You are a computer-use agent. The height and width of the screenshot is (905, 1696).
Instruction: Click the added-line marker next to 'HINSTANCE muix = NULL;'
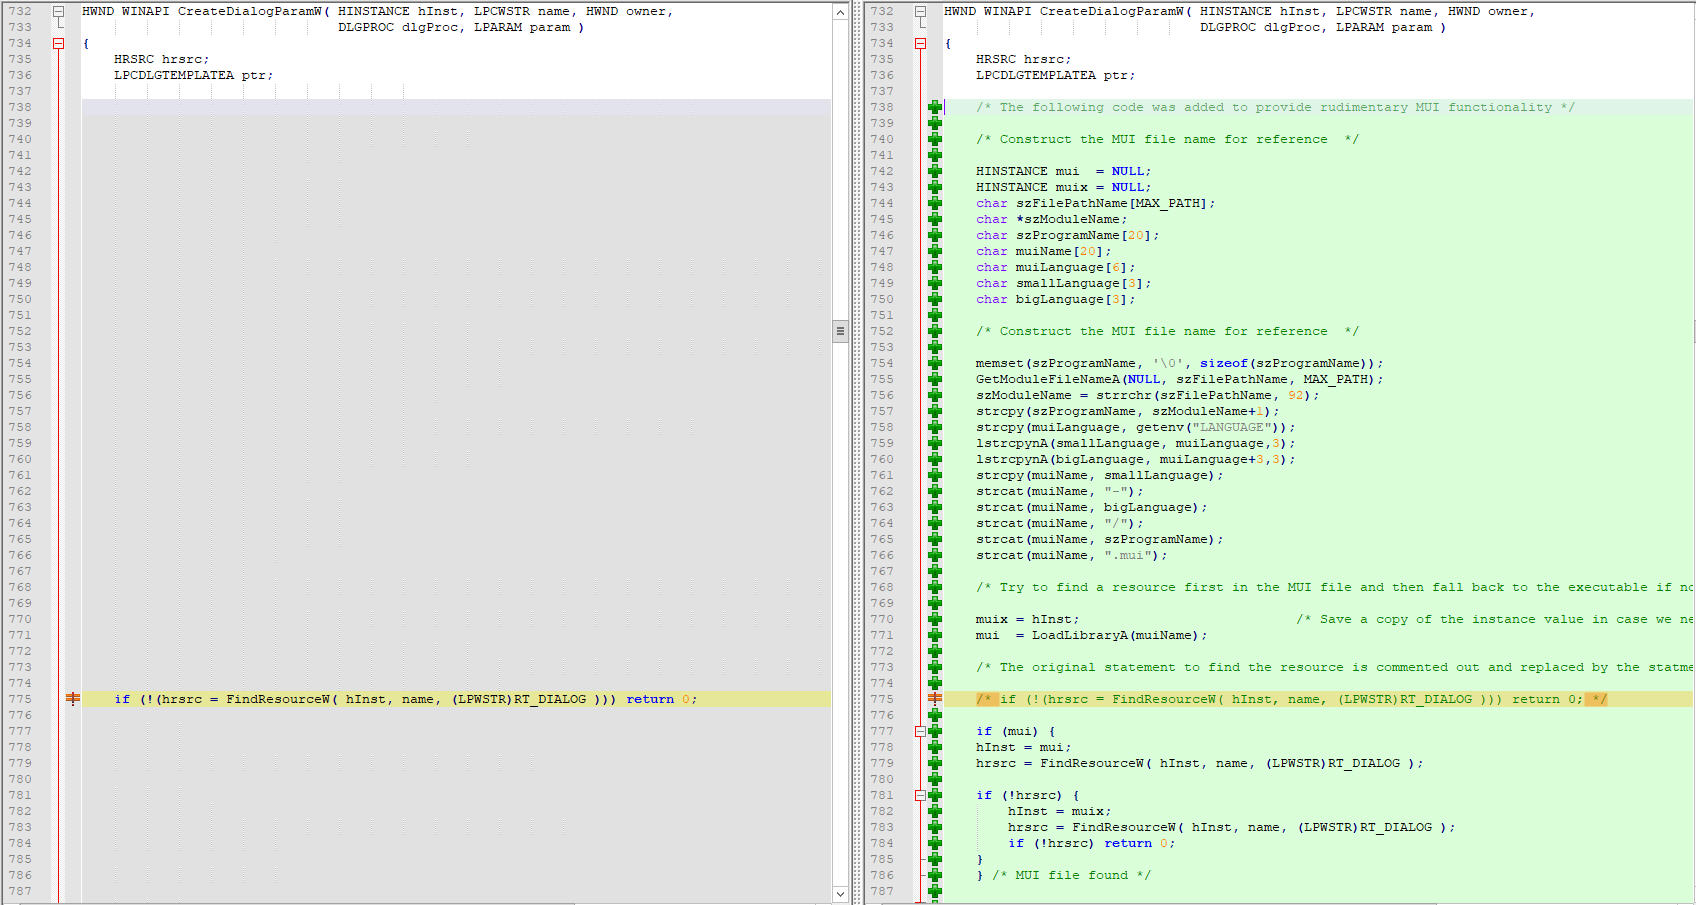tap(935, 187)
